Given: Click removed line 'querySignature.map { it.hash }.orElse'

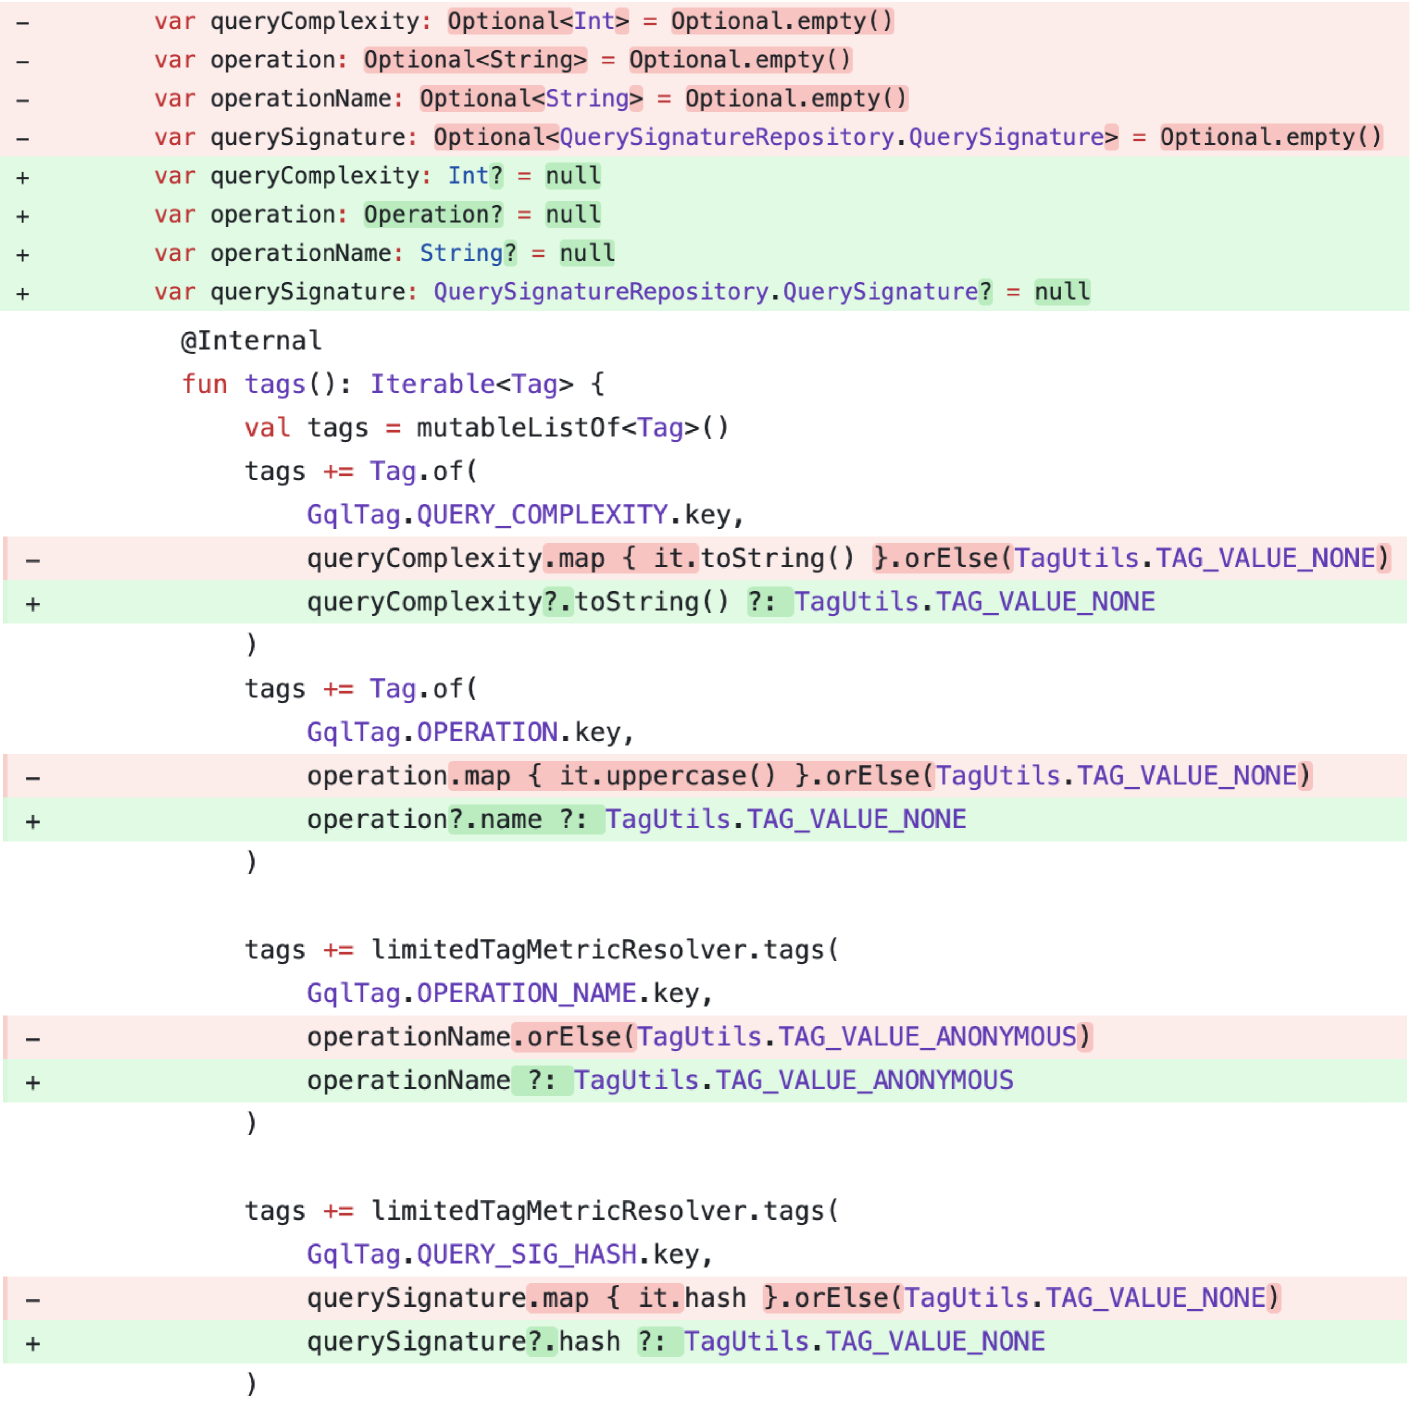Looking at the screenshot, I should (x=705, y=1298).
